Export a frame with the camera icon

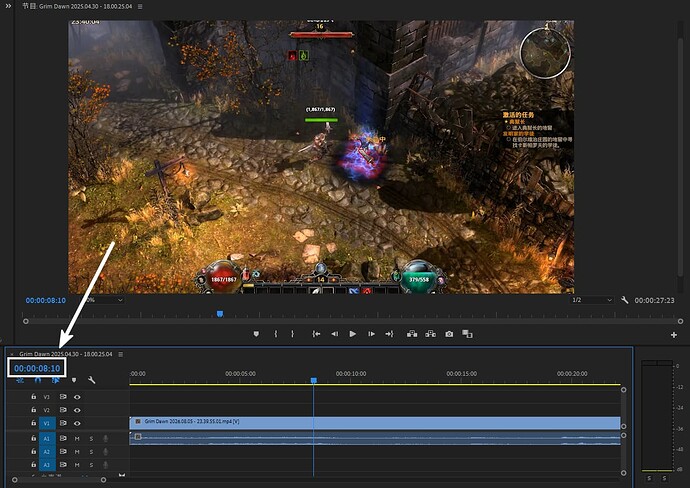click(x=449, y=334)
